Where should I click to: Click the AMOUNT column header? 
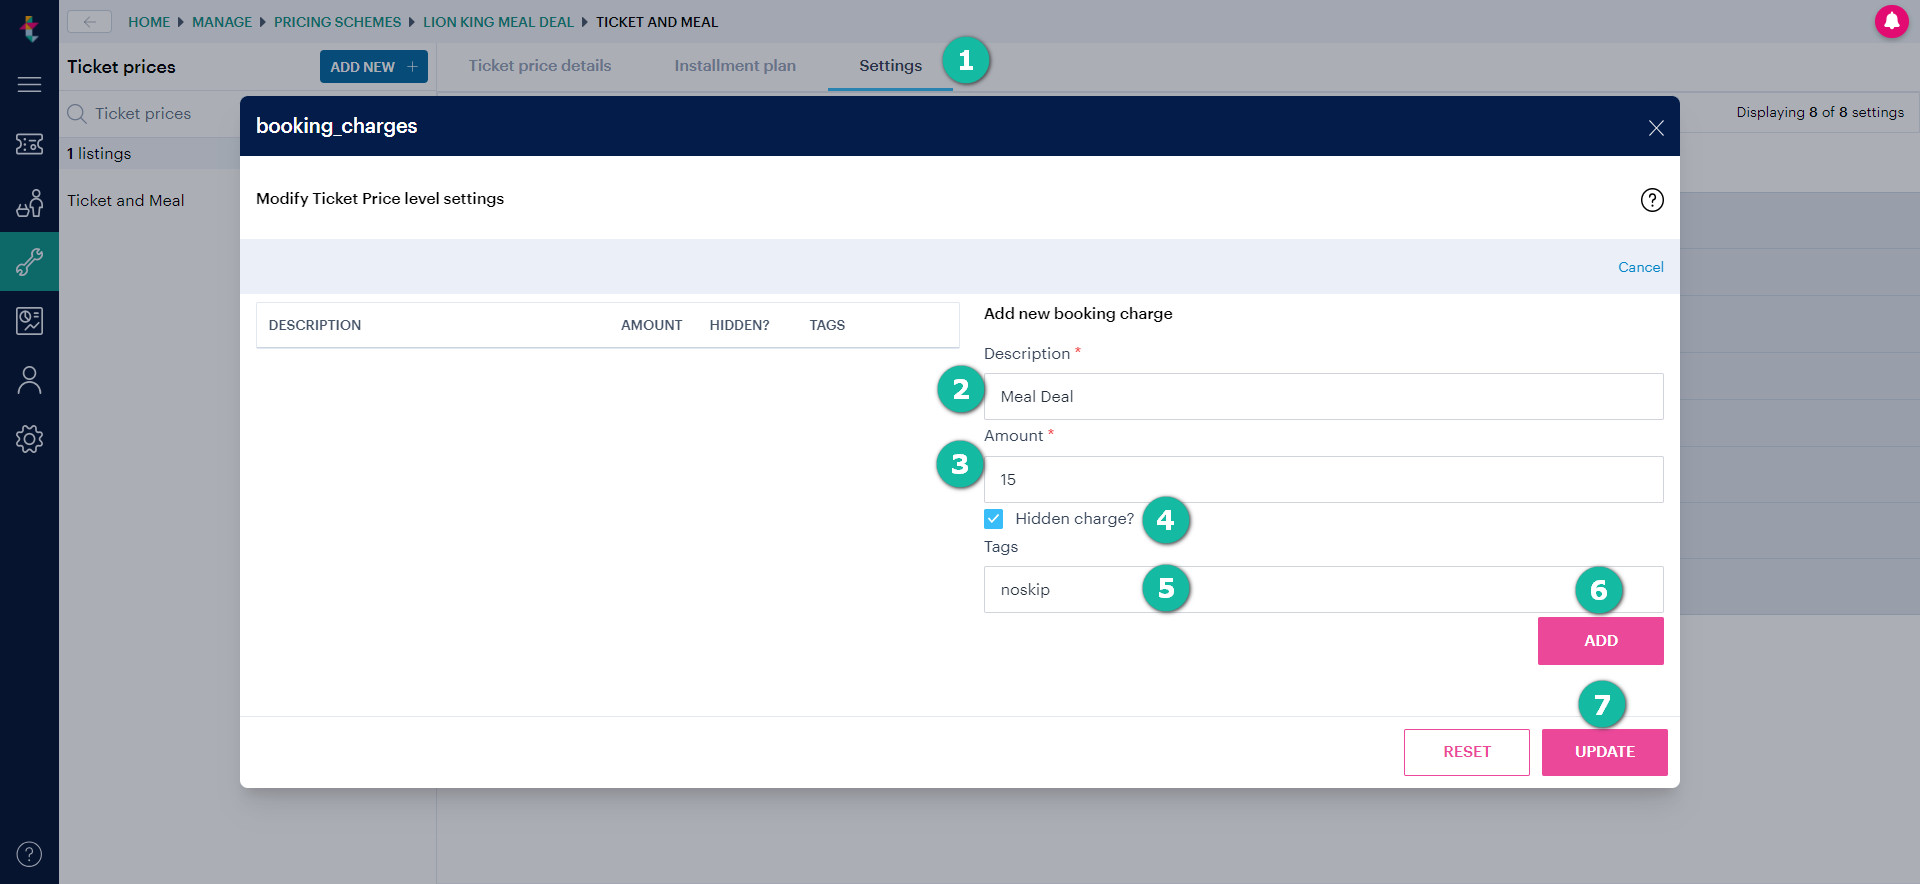(x=651, y=326)
